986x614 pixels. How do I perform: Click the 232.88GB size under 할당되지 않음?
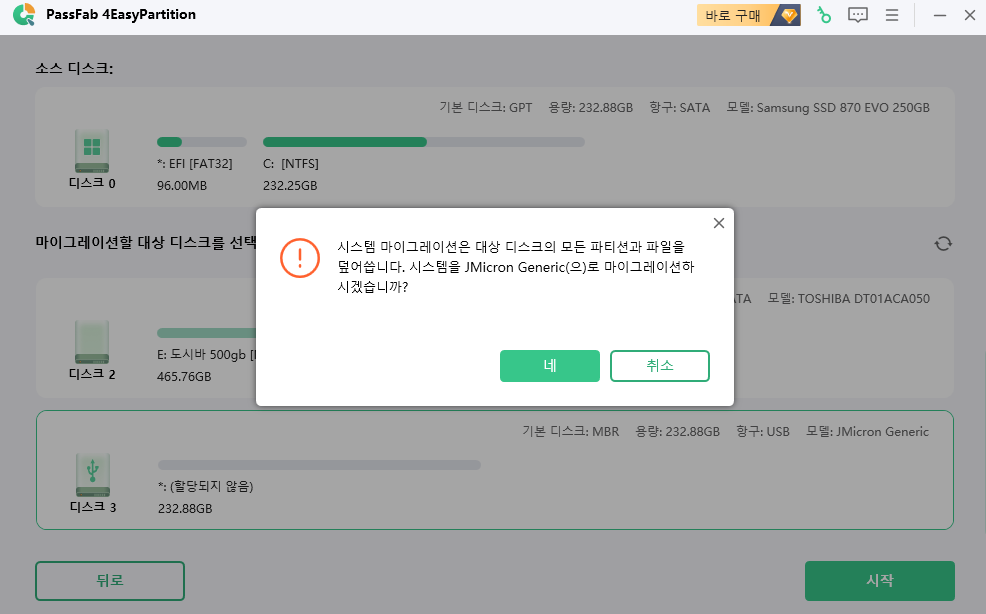185,508
